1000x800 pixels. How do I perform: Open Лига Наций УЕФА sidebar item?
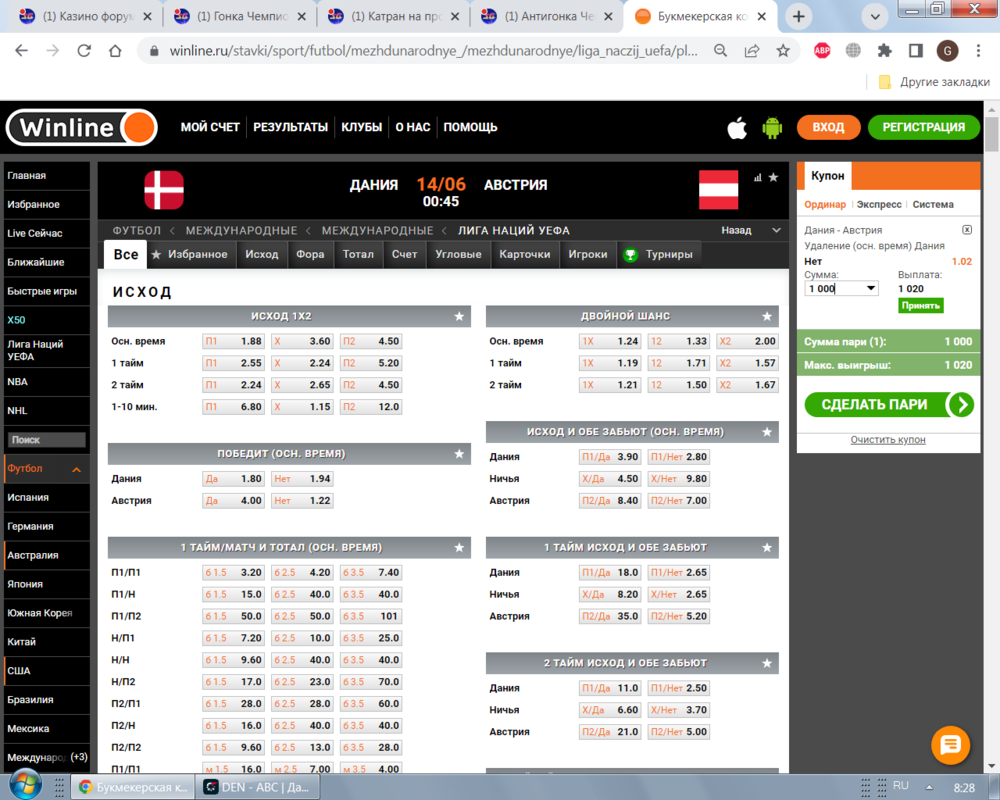[x=47, y=350]
